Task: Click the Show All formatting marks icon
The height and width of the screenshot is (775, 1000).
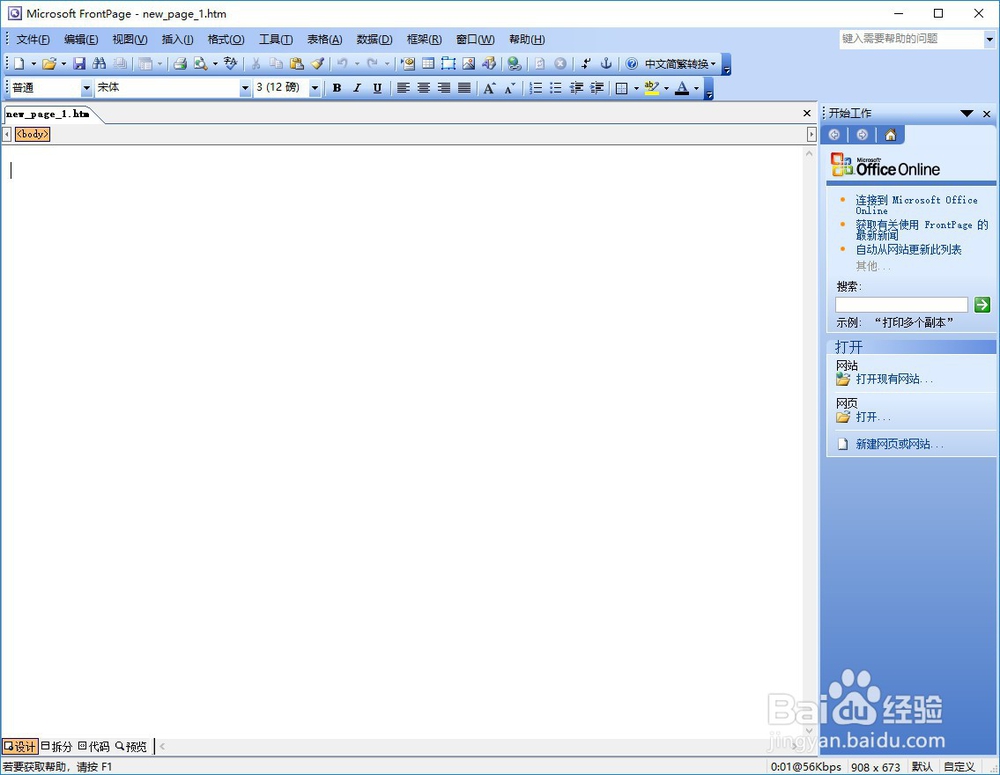Action: [x=586, y=63]
